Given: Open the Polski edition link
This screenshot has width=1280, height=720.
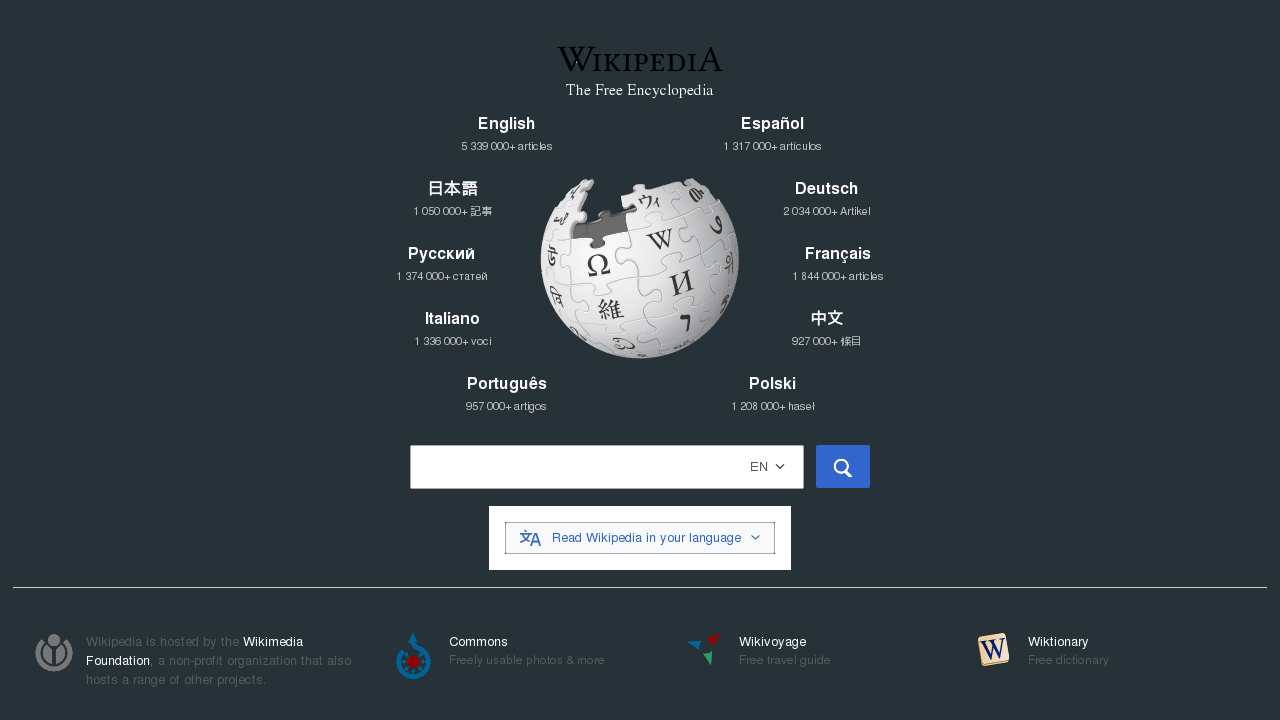Looking at the screenshot, I should pyautogui.click(x=772, y=384).
